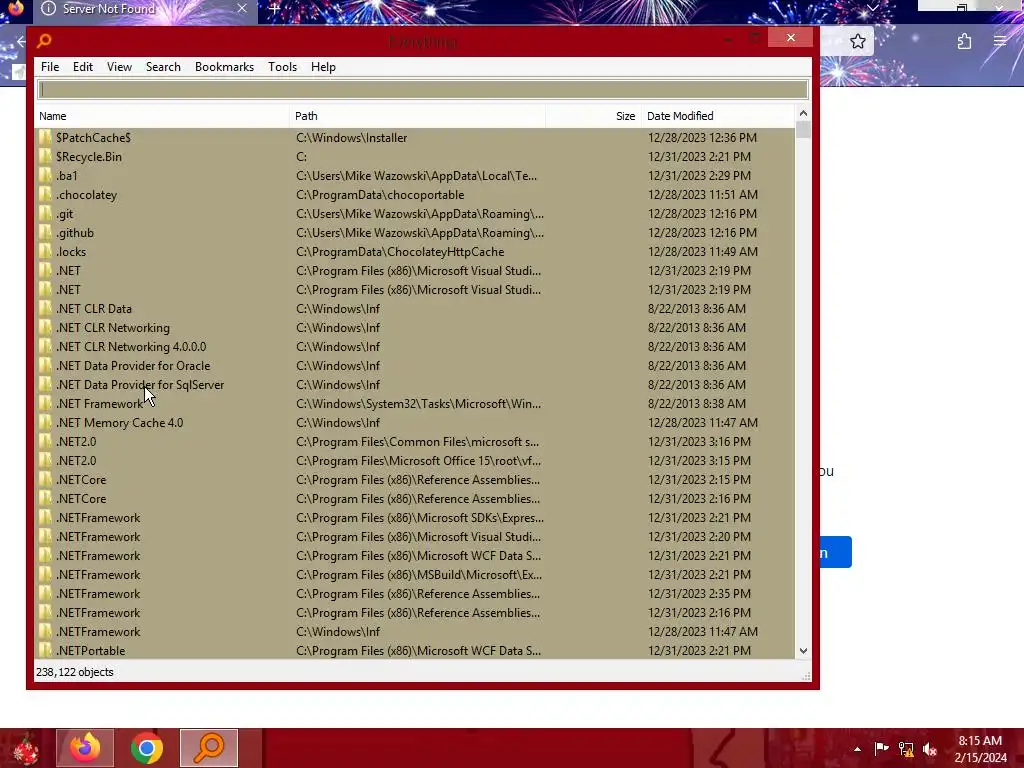Sort results by Size column header
The image size is (1024, 768).
(x=593, y=116)
